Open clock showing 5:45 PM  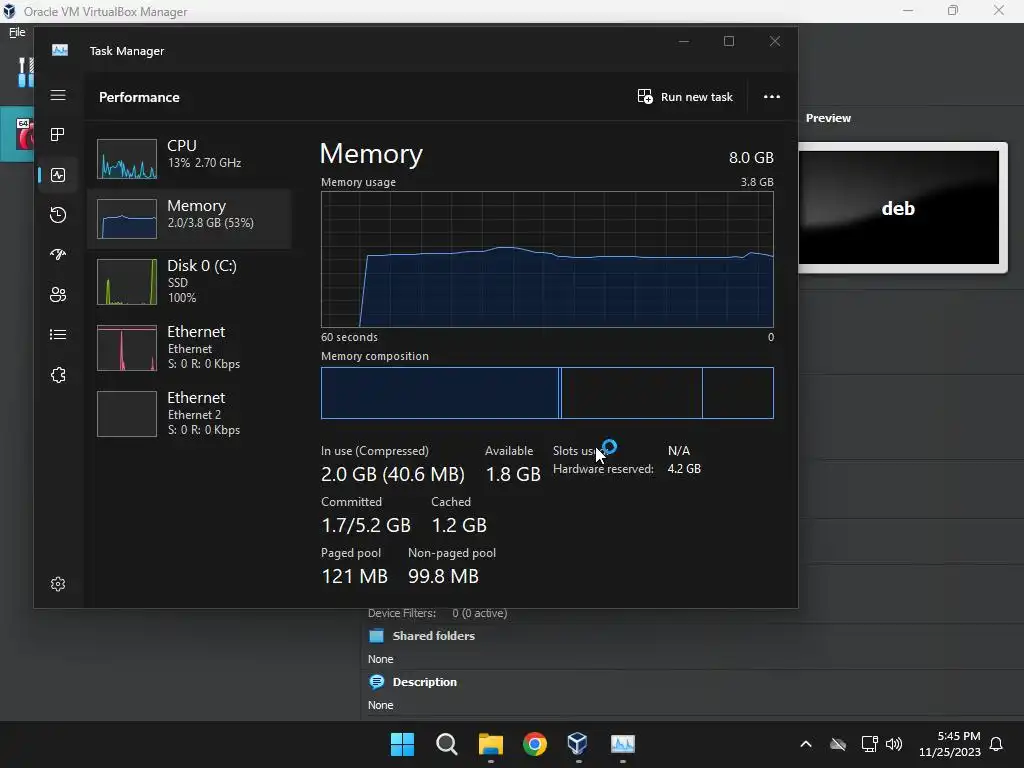click(x=950, y=744)
